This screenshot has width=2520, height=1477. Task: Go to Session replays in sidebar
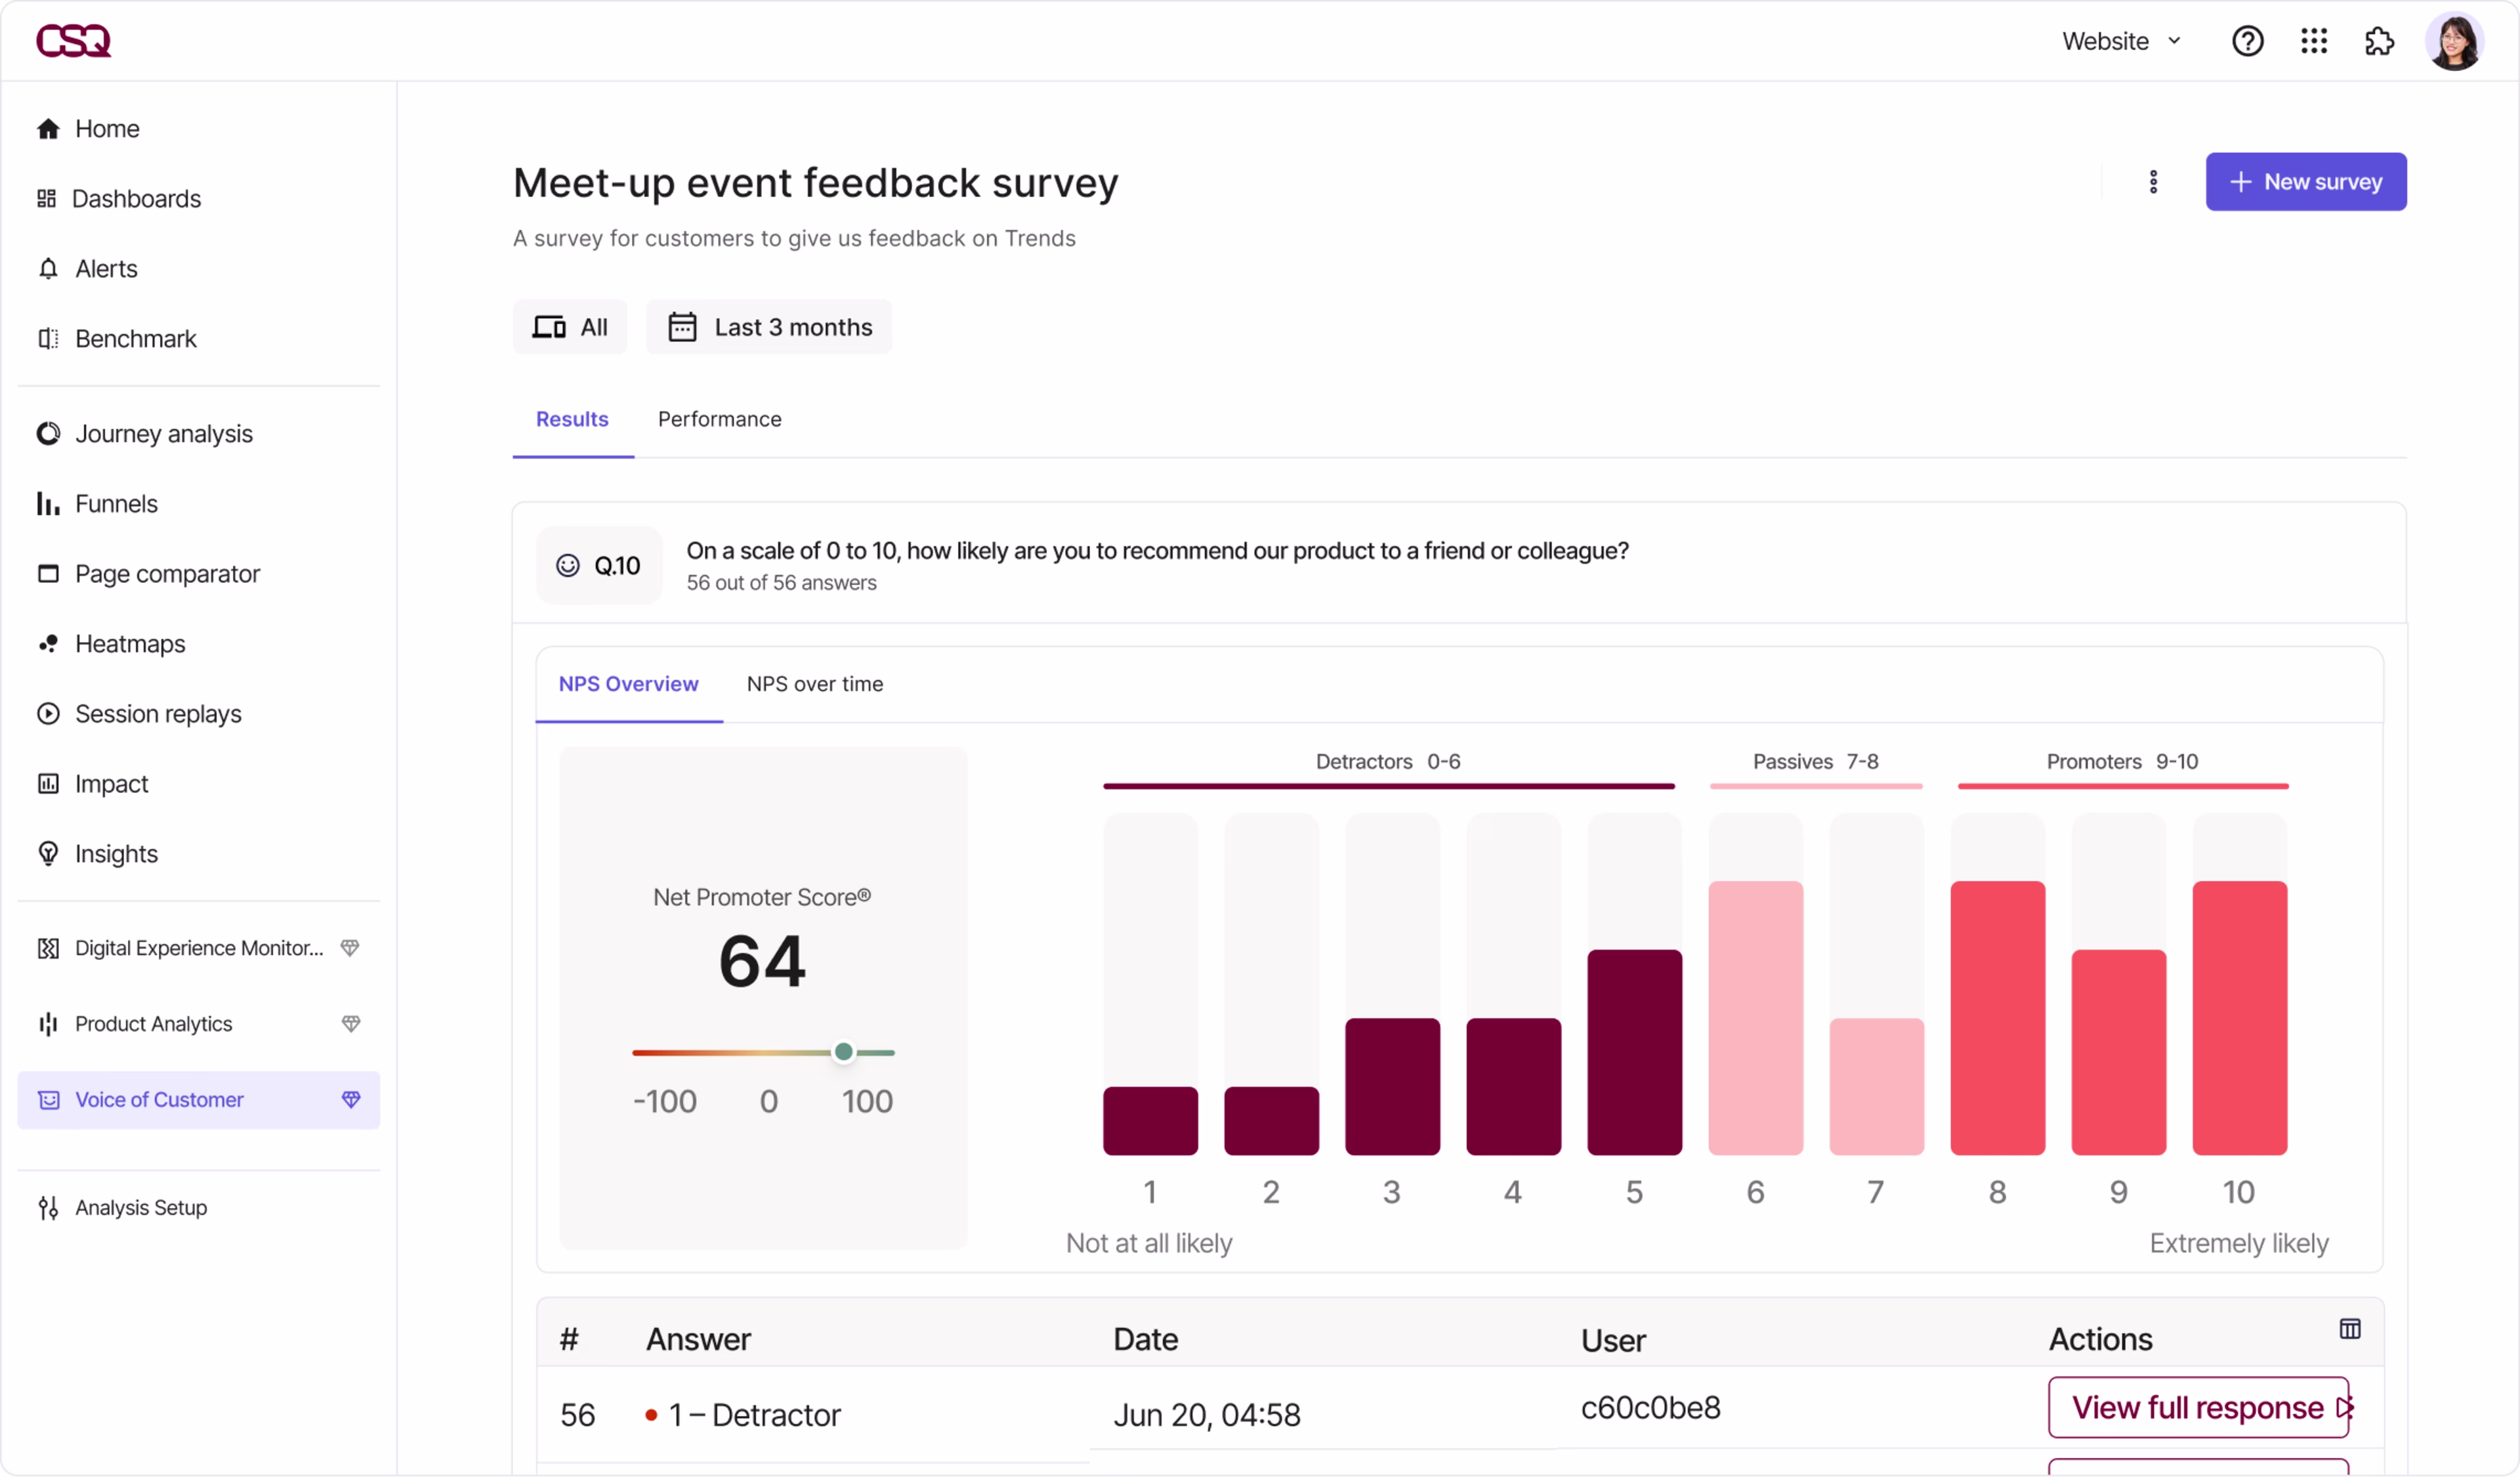click(x=158, y=714)
